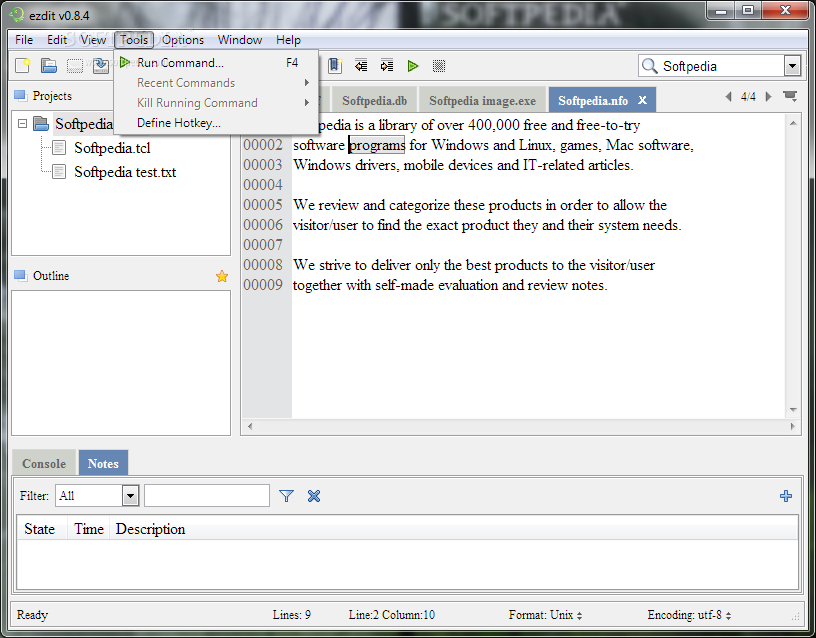The image size is (816, 638).
Task: Open the Window menu
Action: tap(240, 40)
